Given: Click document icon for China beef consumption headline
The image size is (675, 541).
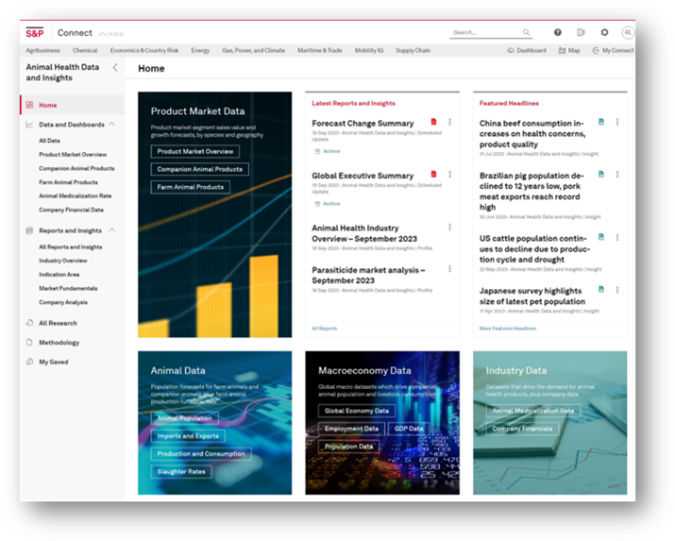Looking at the screenshot, I should 601,122.
